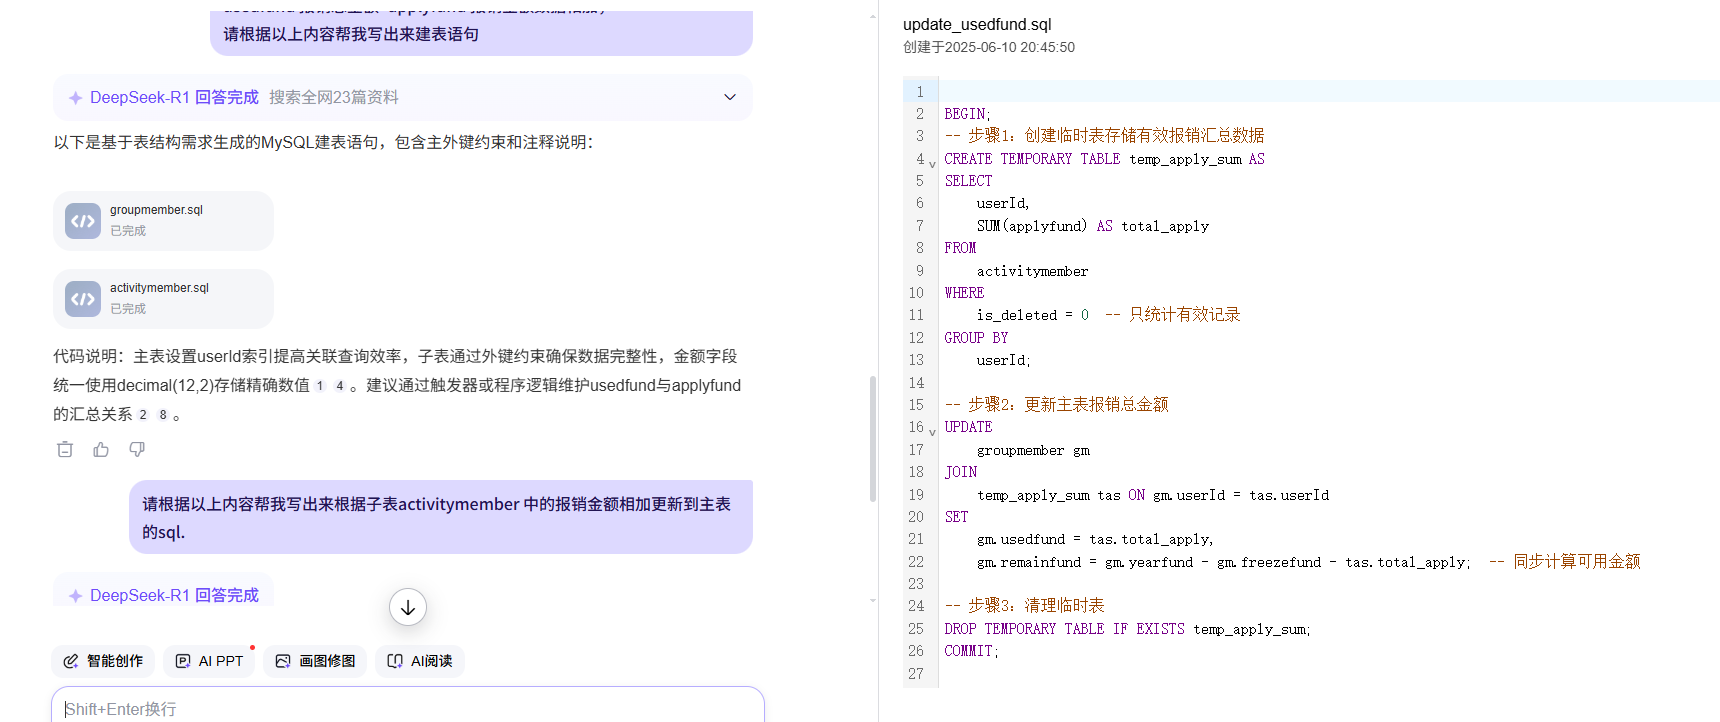Expand the first DeepSeek-R1 answer chevron
The width and height of the screenshot is (1720, 722).
(730, 97)
